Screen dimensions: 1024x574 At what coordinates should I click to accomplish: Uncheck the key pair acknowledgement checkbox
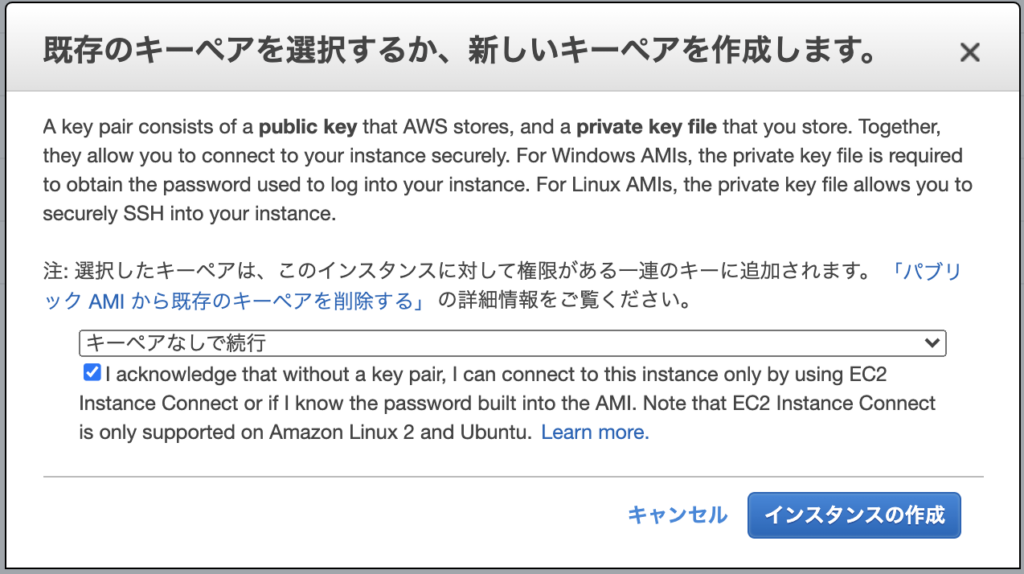(92, 373)
